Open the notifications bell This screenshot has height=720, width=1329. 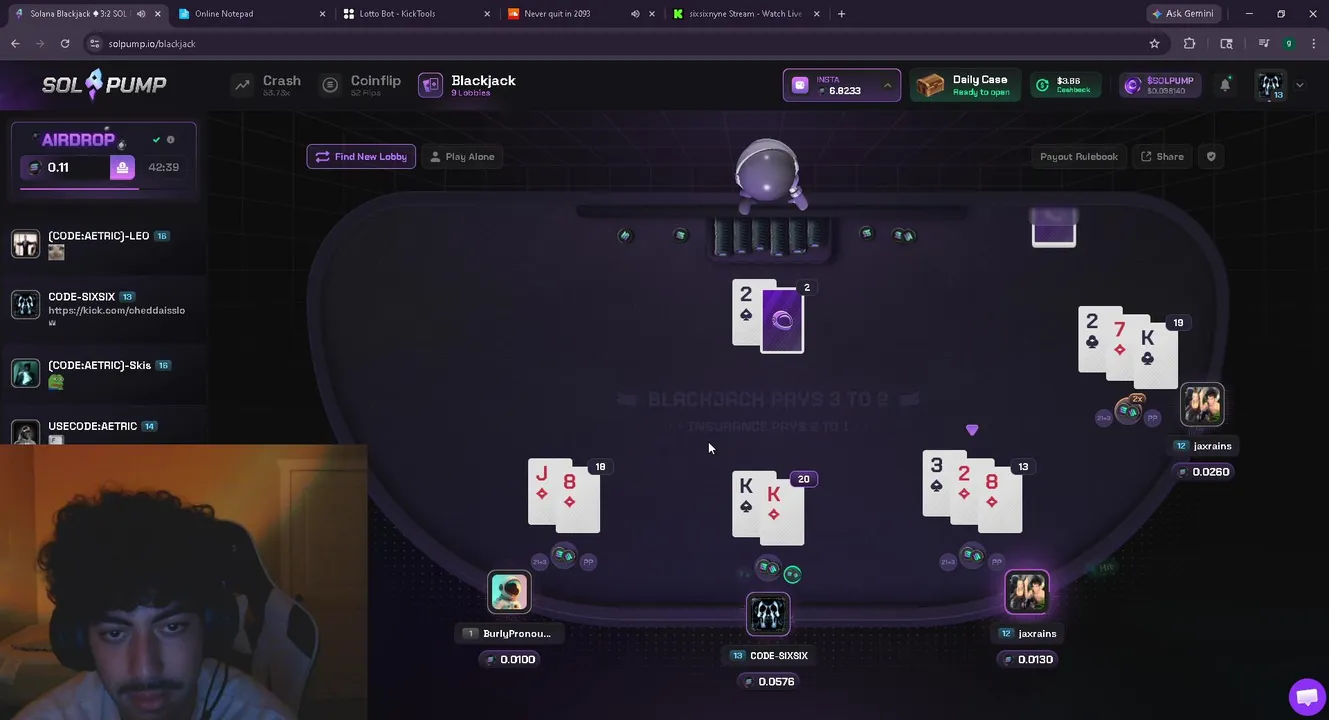pyautogui.click(x=1225, y=85)
